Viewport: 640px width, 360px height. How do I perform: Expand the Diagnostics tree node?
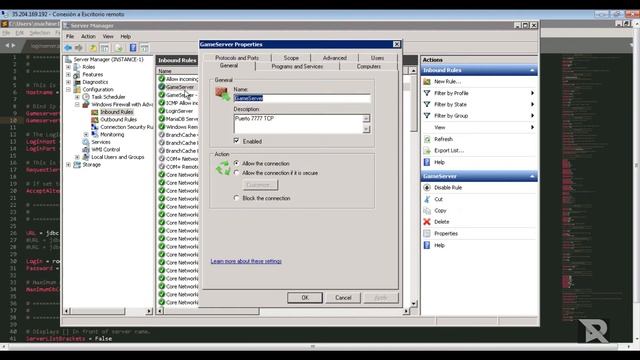click(x=68, y=82)
